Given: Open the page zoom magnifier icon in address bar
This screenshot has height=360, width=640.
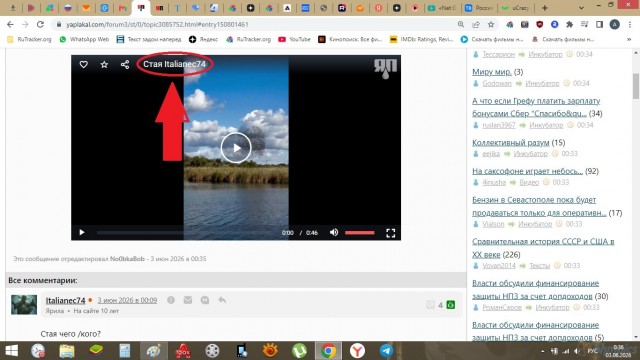Looking at the screenshot, I should (x=461, y=24).
